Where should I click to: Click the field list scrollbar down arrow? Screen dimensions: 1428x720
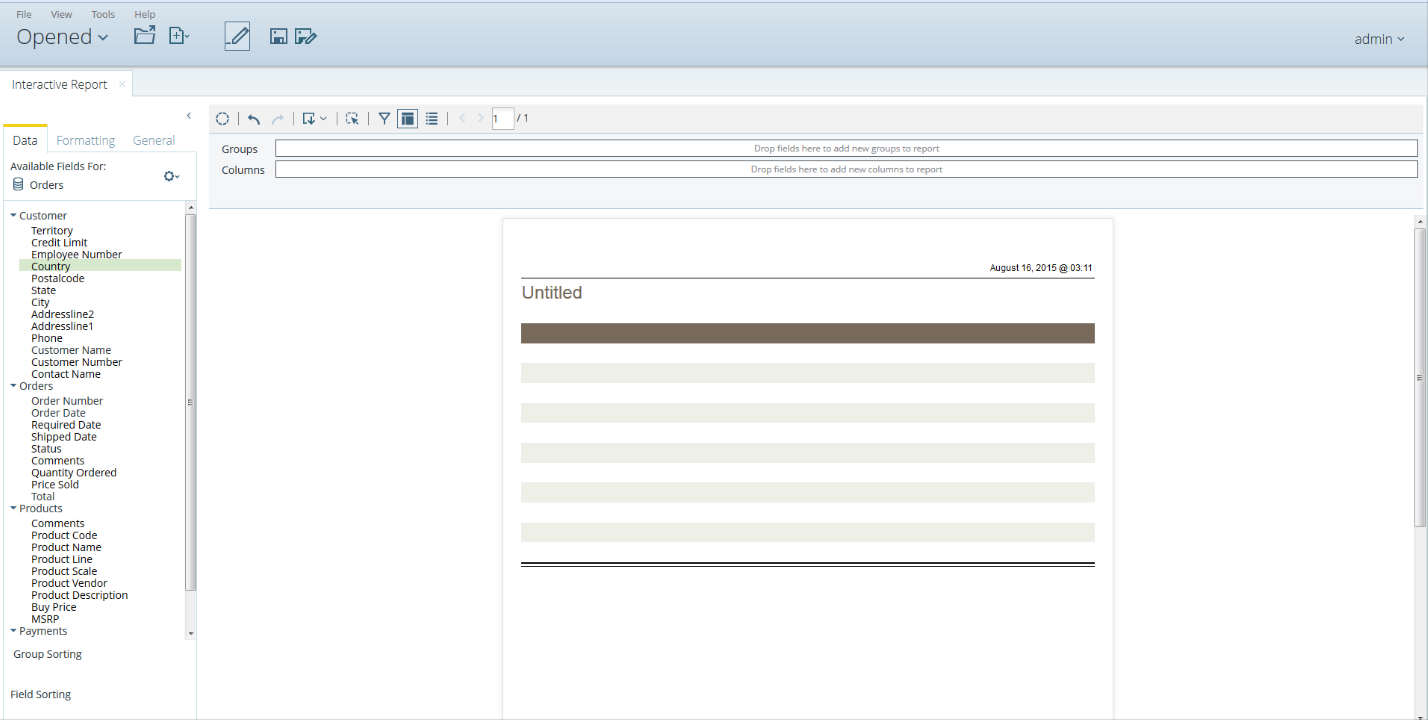191,634
